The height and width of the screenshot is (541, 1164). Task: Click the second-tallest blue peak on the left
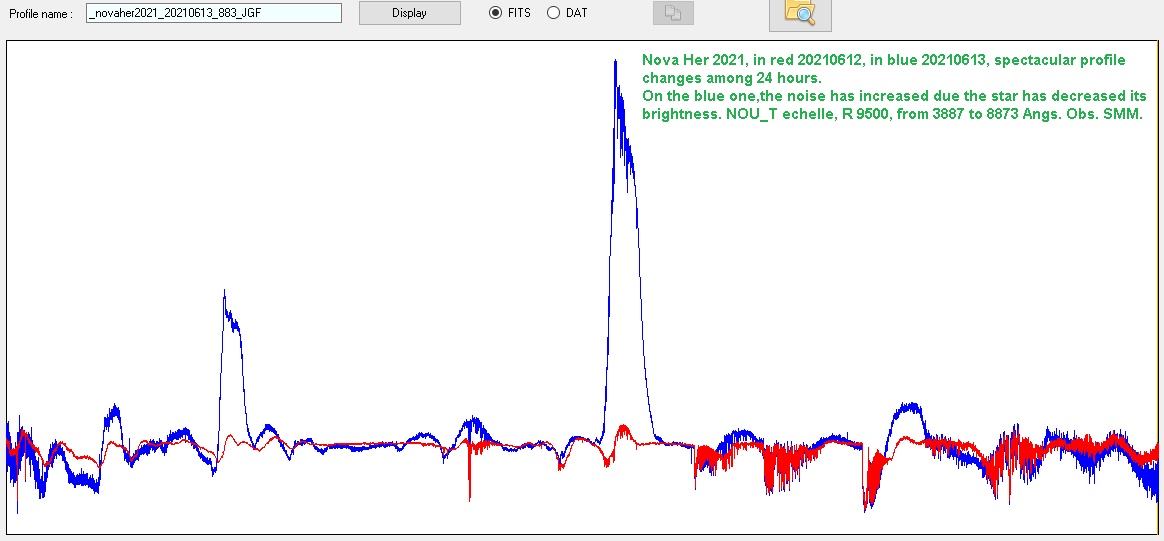point(224,293)
